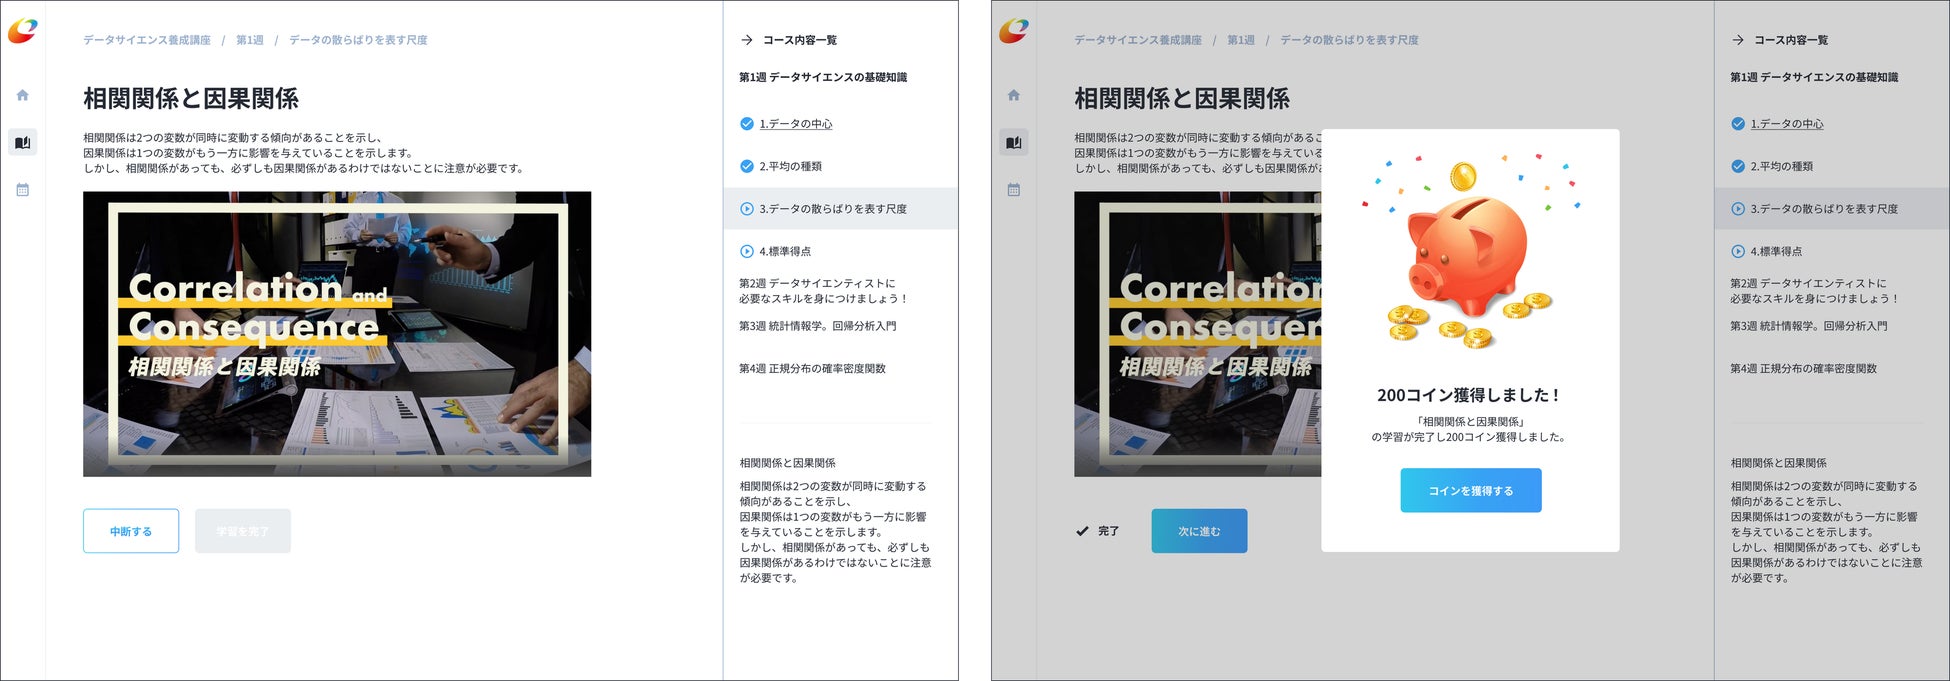Click checkmark icon of 2.平均の種類 in left screen
Image resolution: width=1950 pixels, height=681 pixels.
point(746,166)
